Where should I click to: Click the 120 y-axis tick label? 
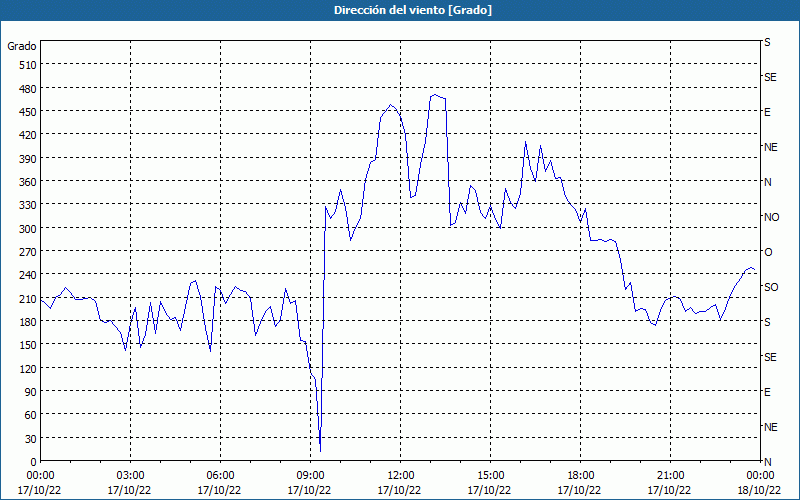click(x=28, y=369)
